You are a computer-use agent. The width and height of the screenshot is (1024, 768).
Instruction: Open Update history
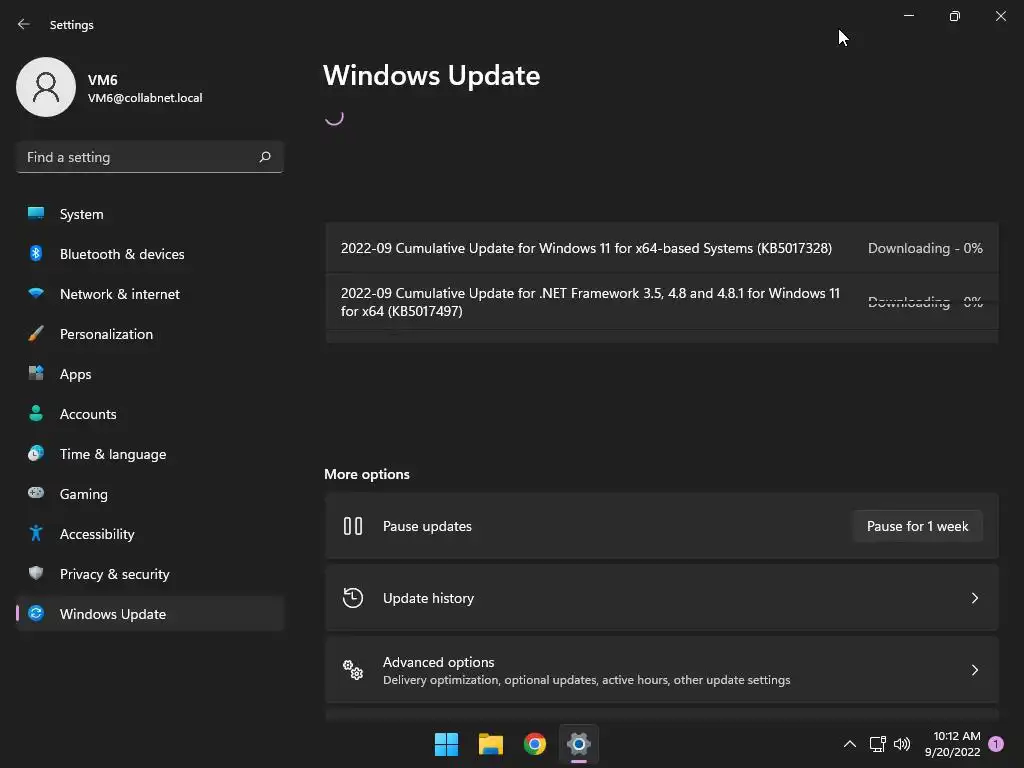pyautogui.click(x=662, y=598)
